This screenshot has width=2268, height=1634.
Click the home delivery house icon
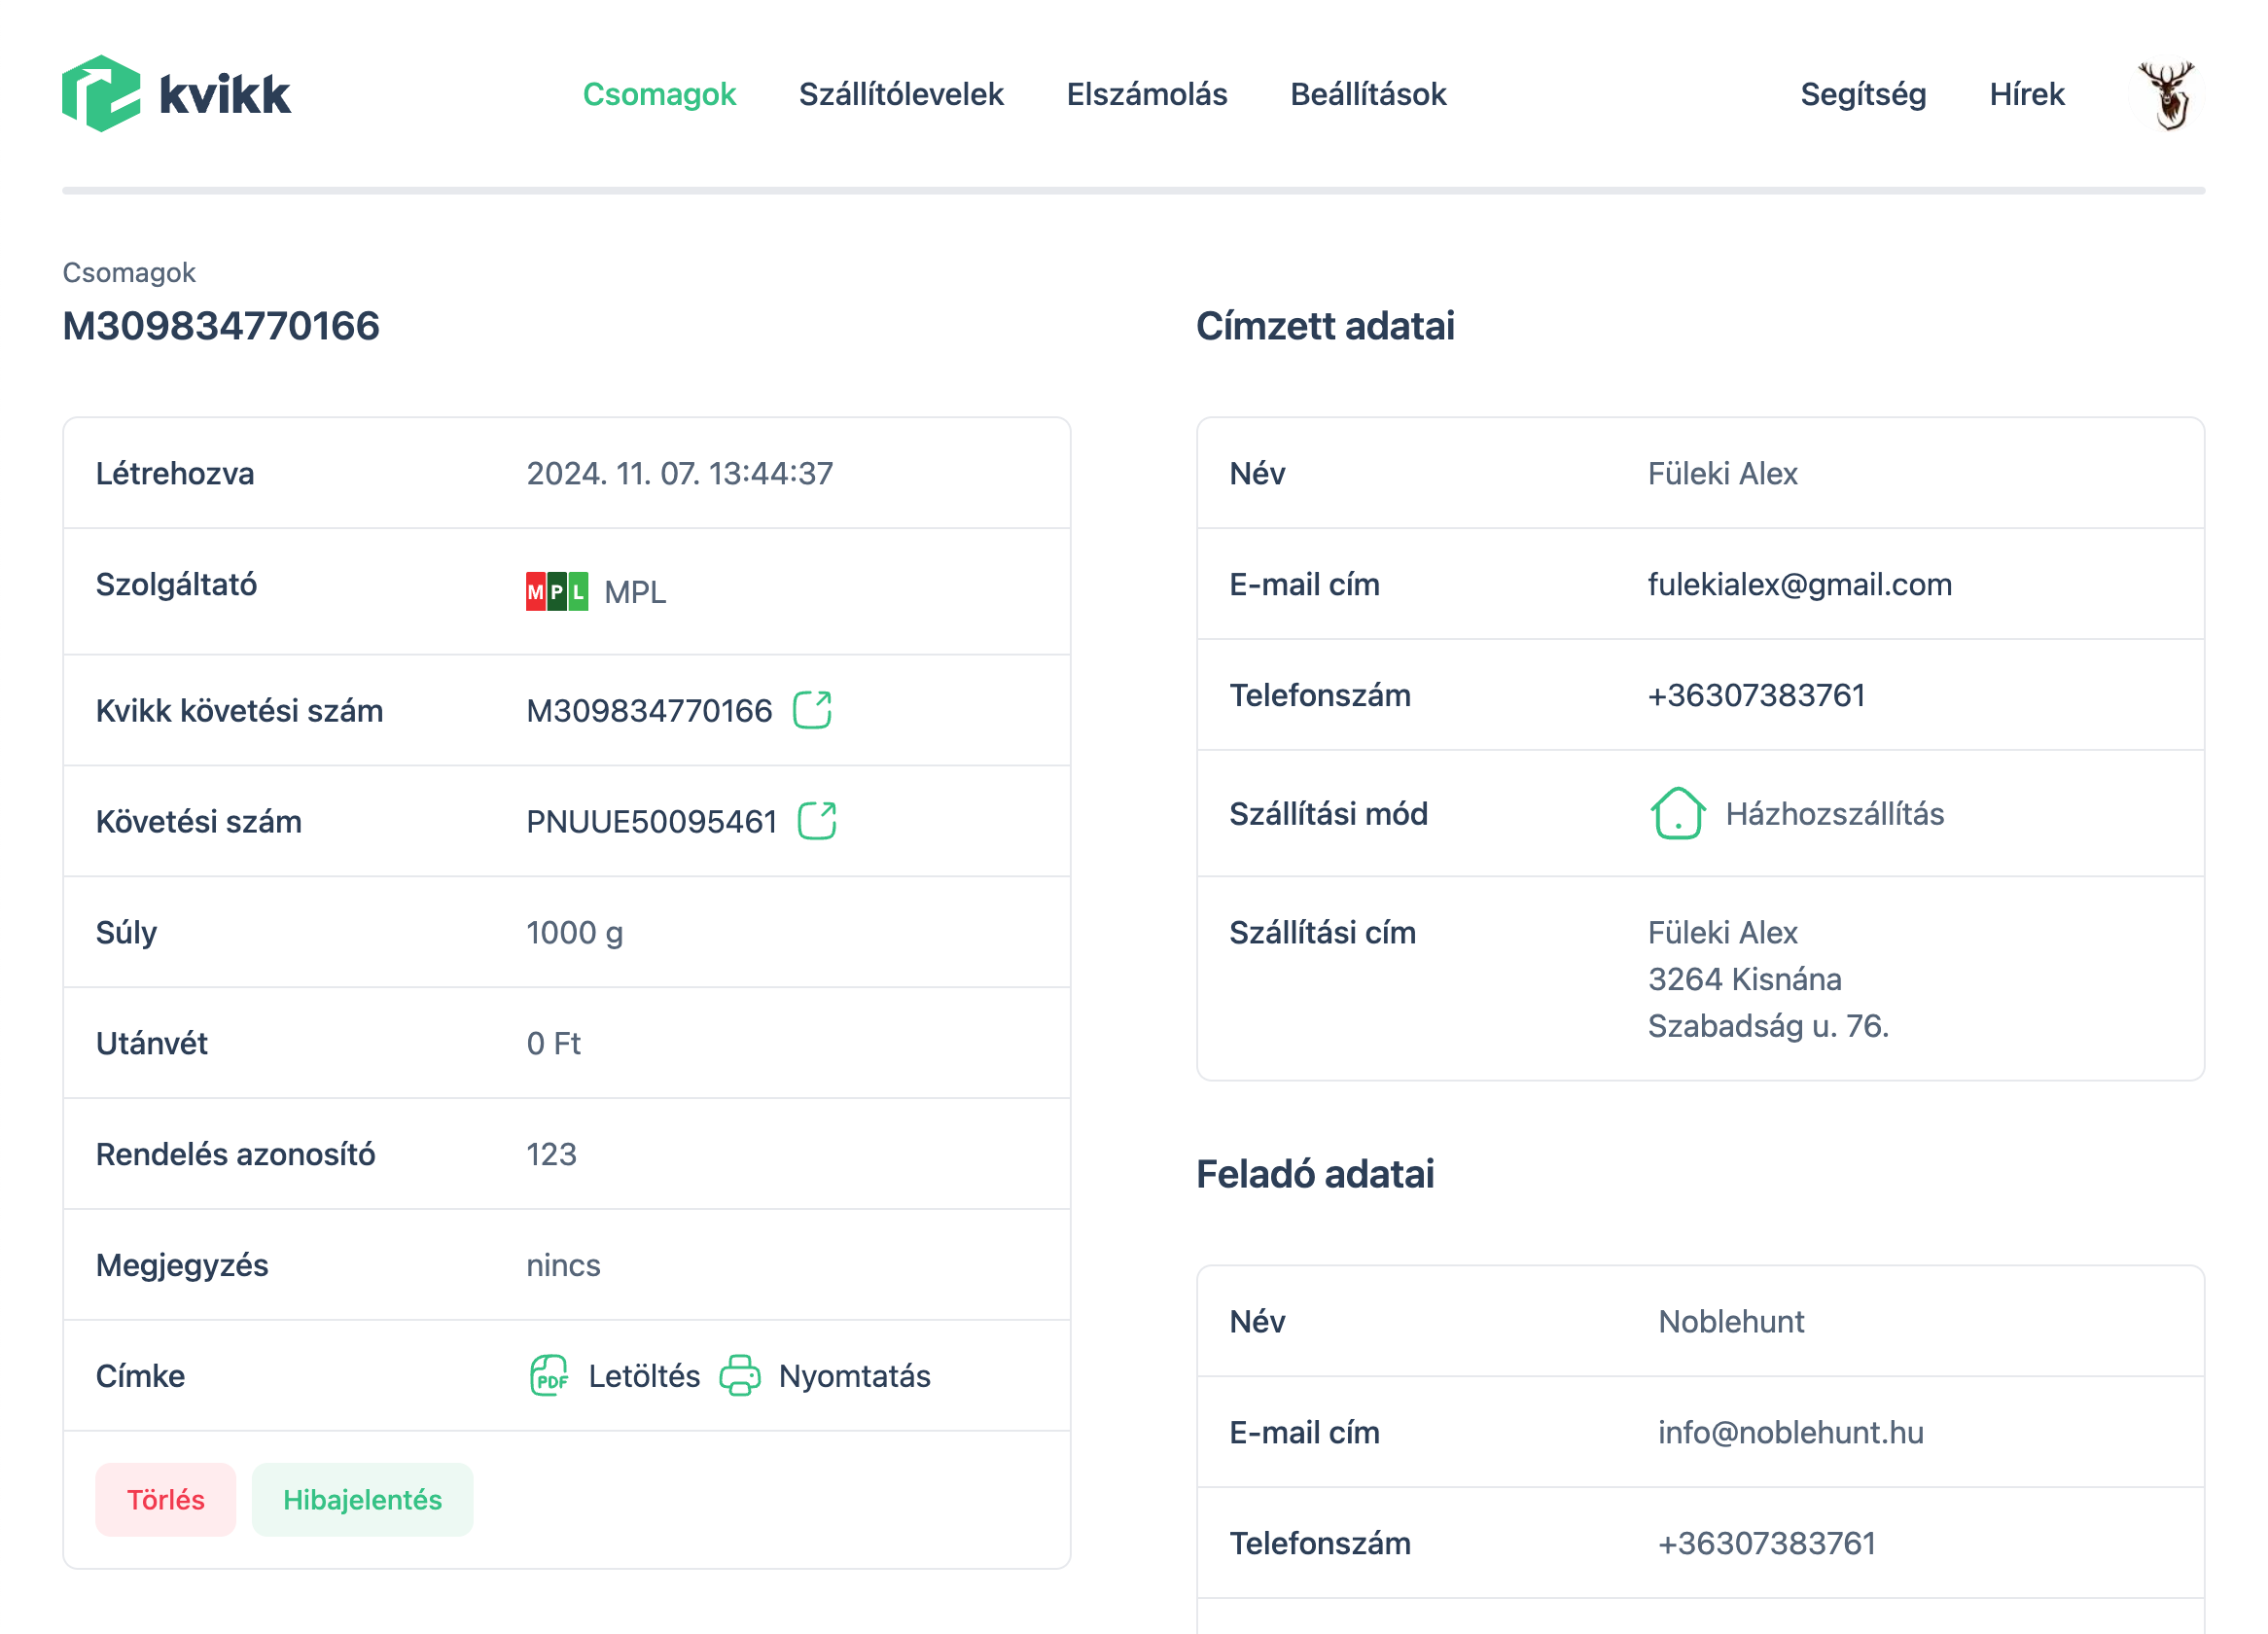coord(1677,814)
